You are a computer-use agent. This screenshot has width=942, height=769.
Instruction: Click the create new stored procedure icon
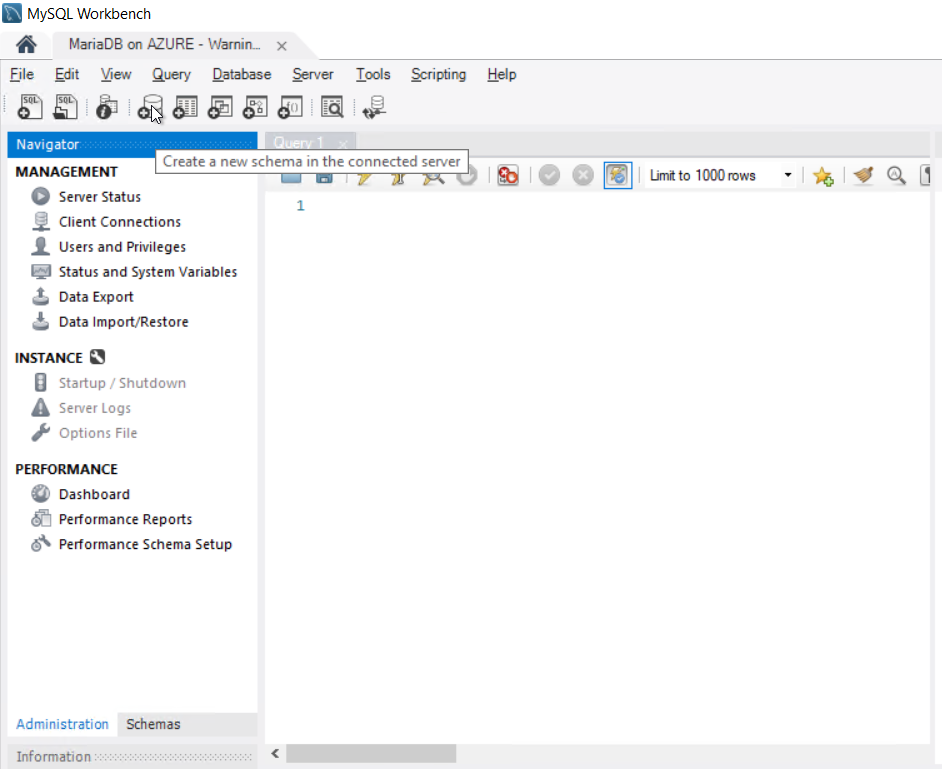point(255,108)
